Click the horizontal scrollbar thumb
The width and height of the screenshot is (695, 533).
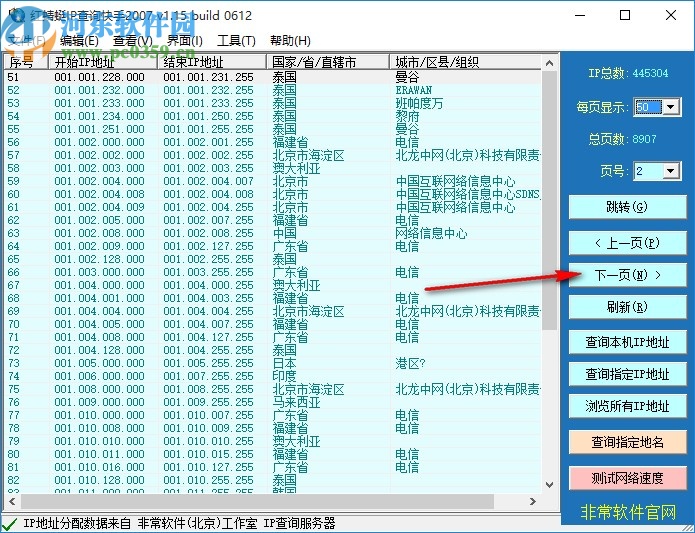pos(257,502)
